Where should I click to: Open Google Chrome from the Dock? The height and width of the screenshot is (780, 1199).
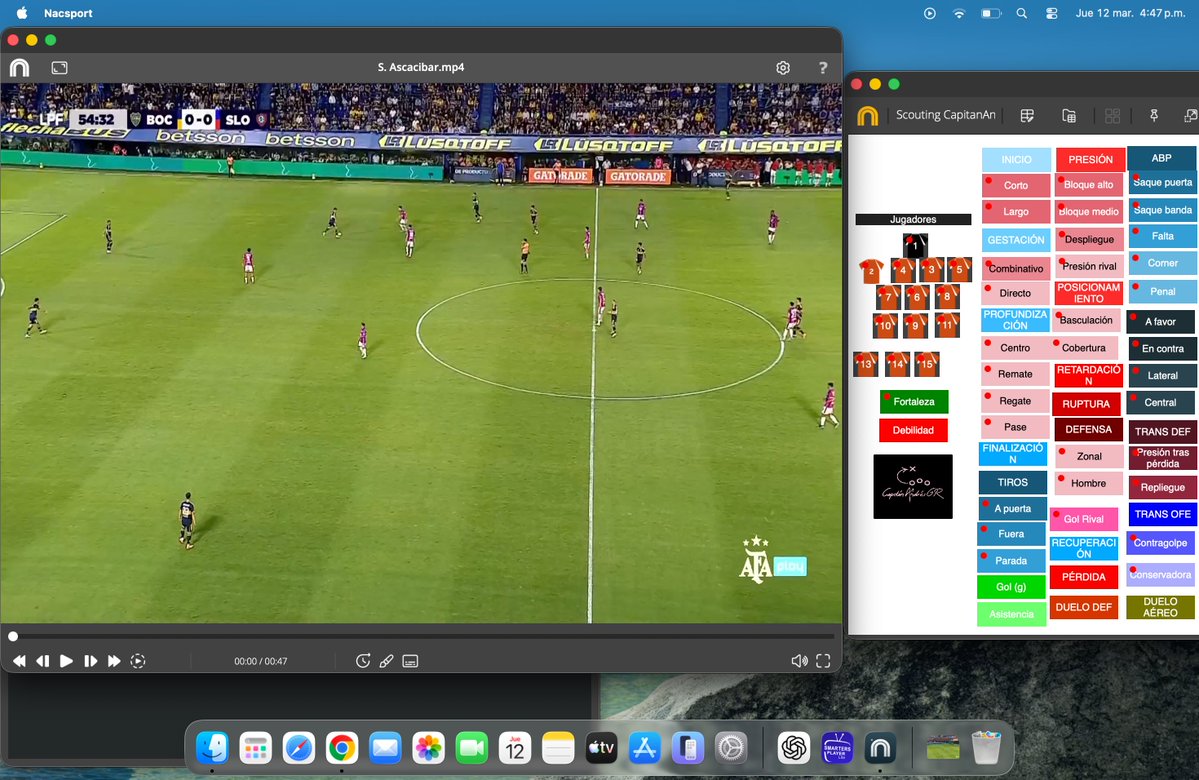point(342,748)
